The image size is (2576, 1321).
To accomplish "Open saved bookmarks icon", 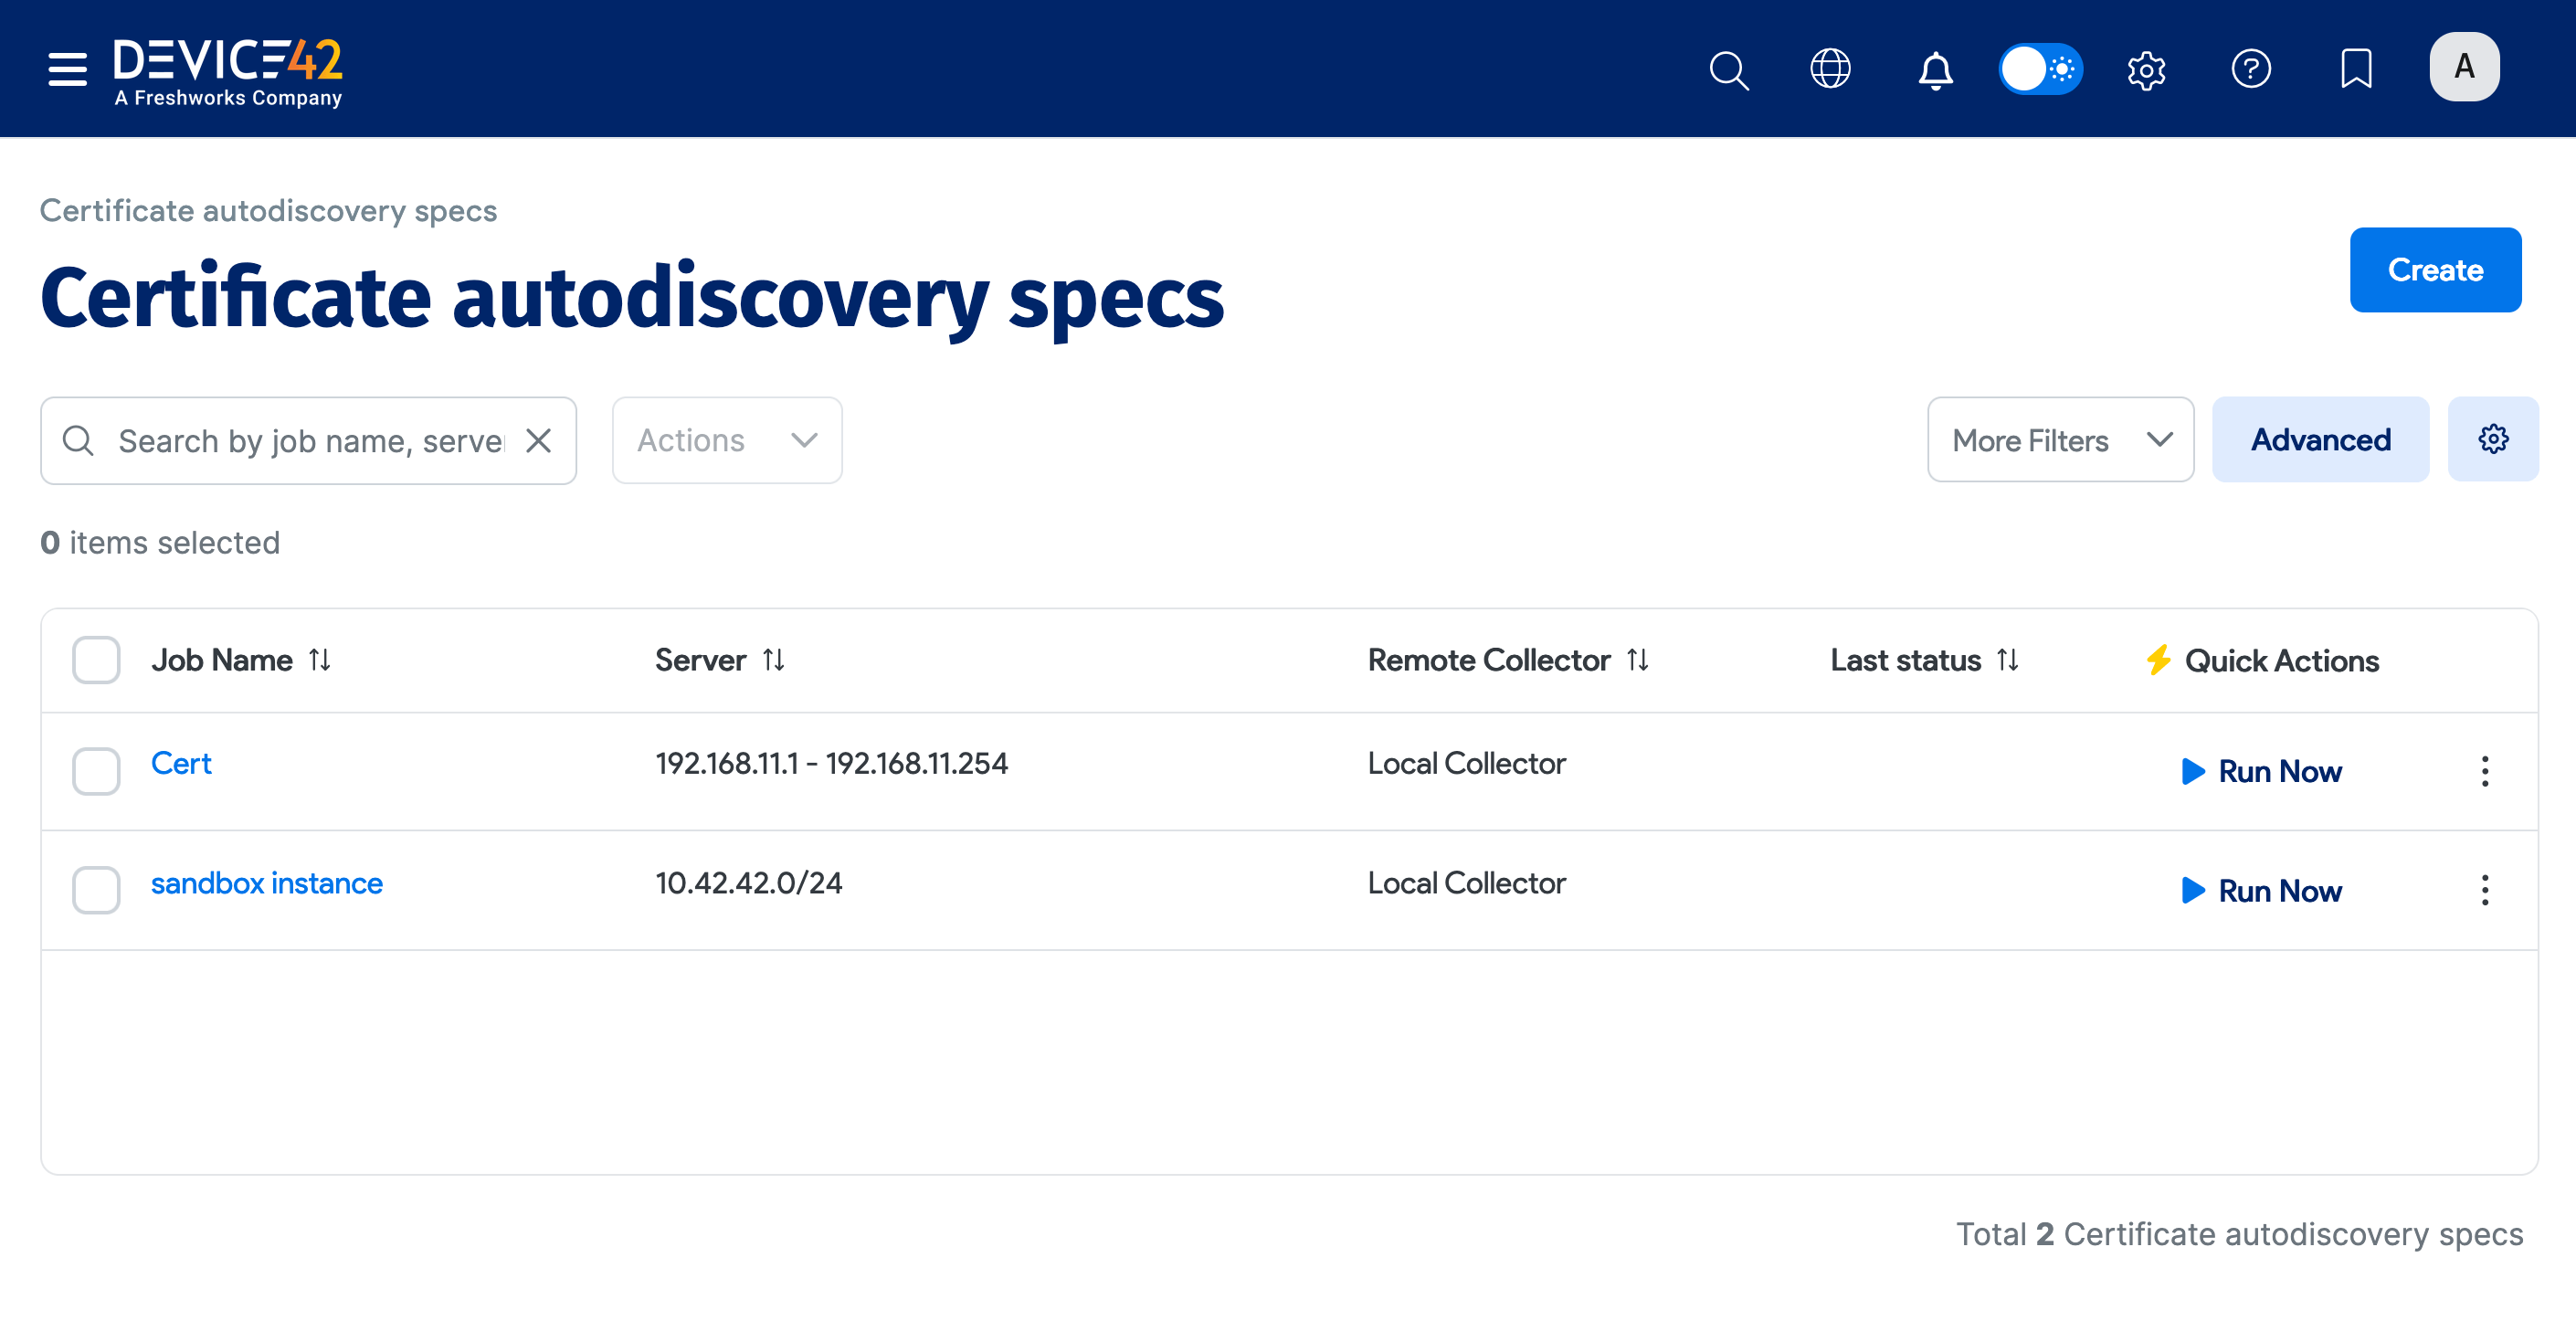I will tap(2357, 70).
